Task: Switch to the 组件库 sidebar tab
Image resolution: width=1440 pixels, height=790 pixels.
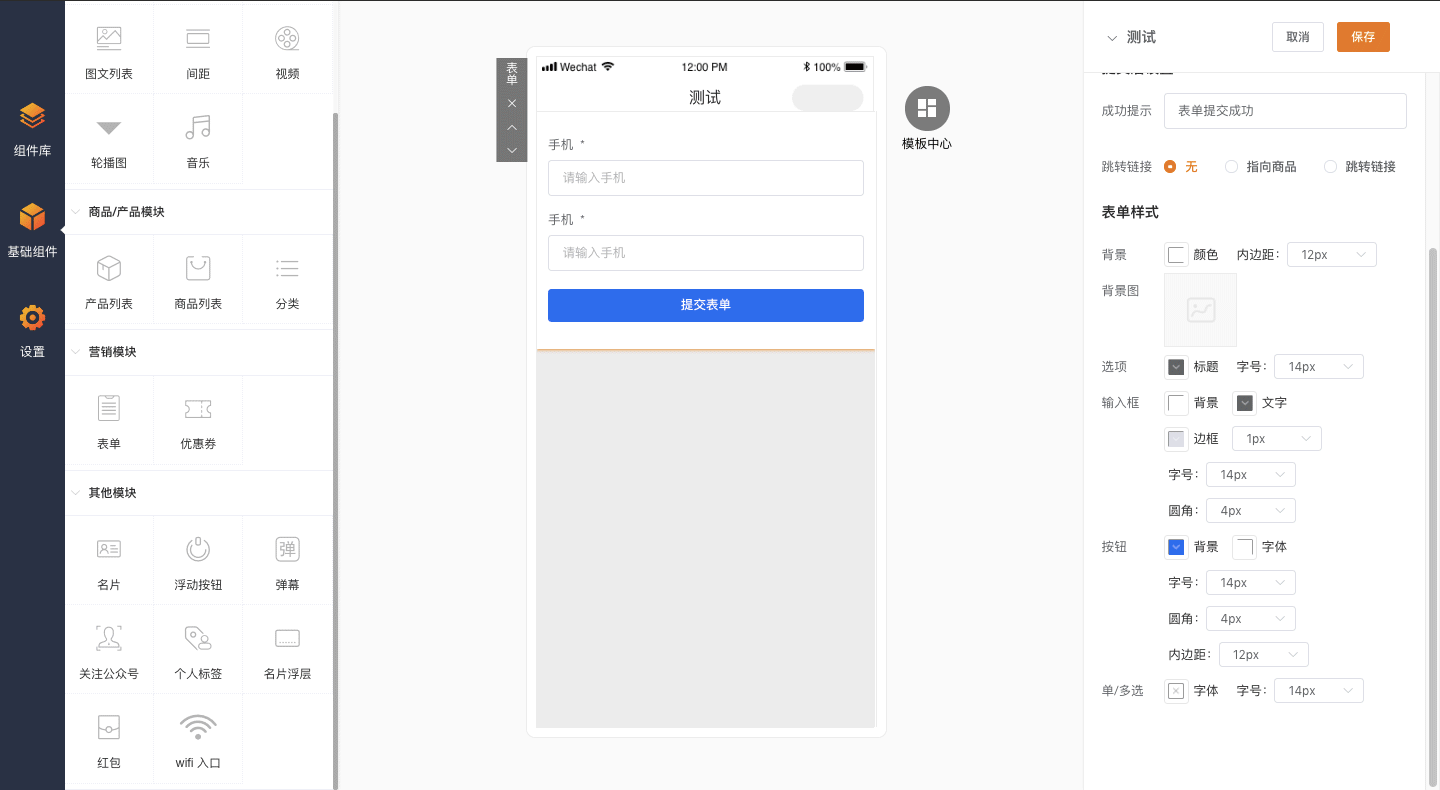Action: pos(32,129)
